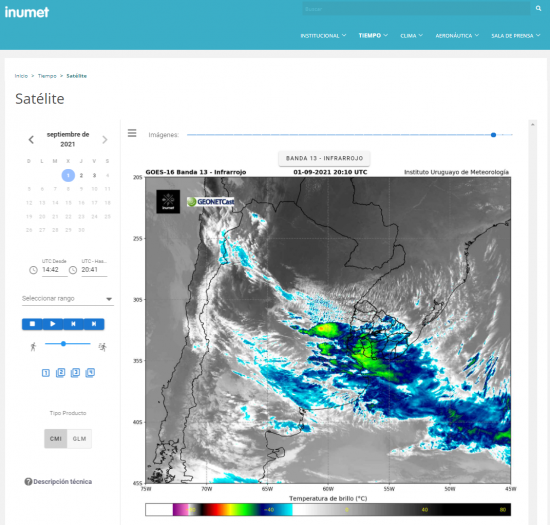Select CMI product type

click(56, 439)
